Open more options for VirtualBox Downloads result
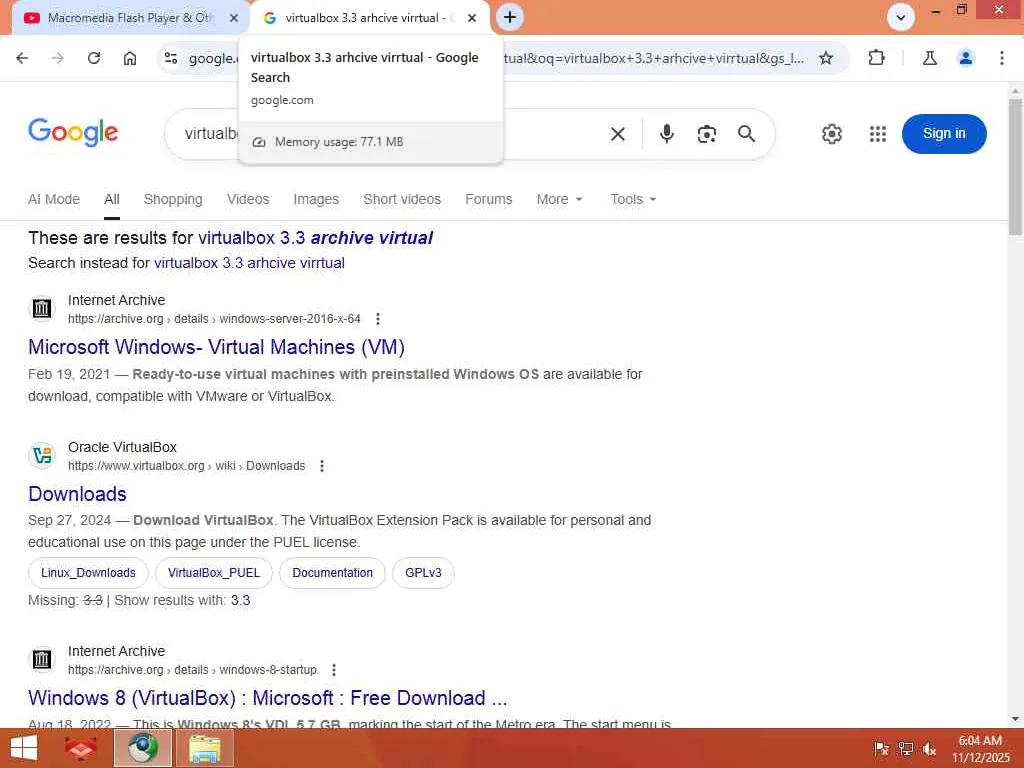The image size is (1024, 768). 322,466
